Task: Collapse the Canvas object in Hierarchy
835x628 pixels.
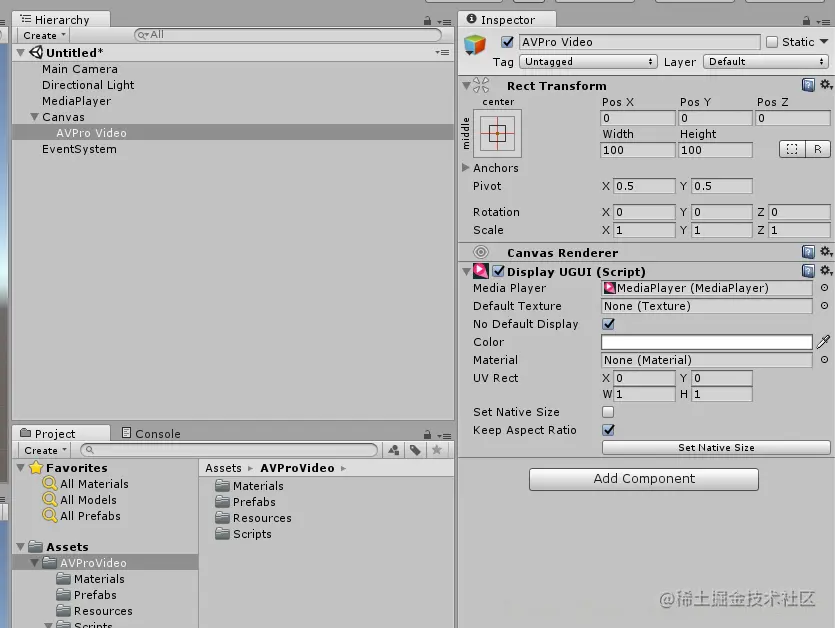Action: [35, 117]
